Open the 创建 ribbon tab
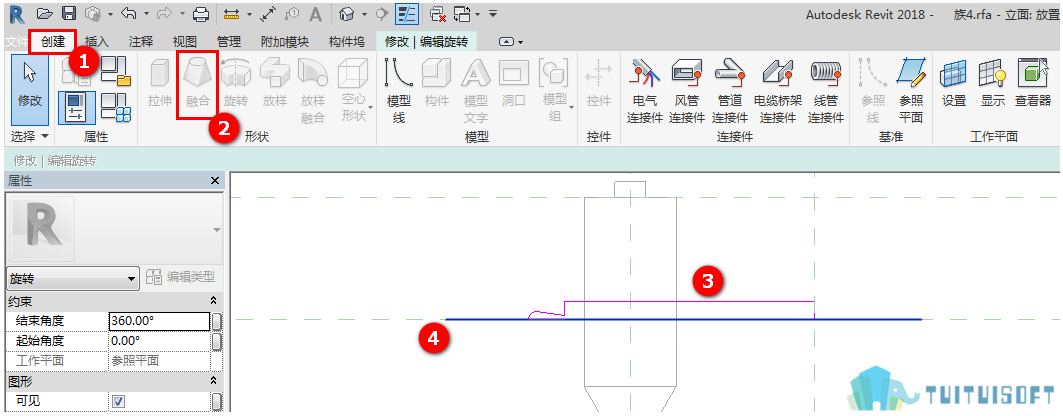This screenshot has height=416, width=1063. pyautogui.click(x=52, y=41)
